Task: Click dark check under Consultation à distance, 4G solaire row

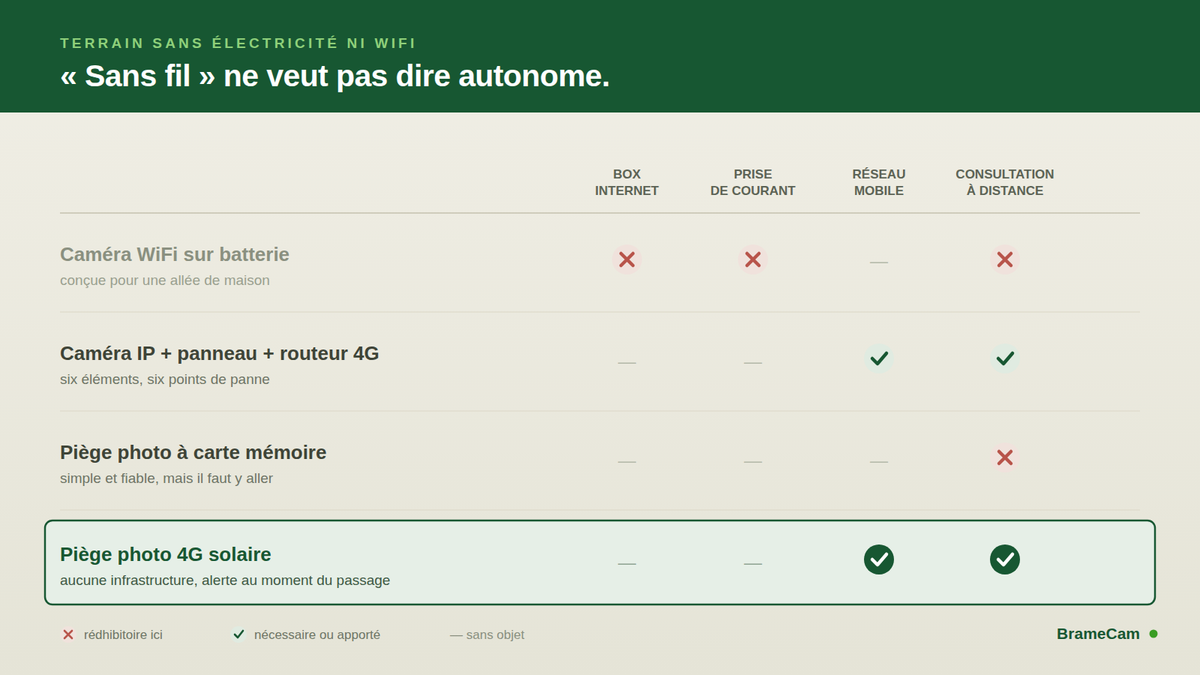Action: 1005,560
